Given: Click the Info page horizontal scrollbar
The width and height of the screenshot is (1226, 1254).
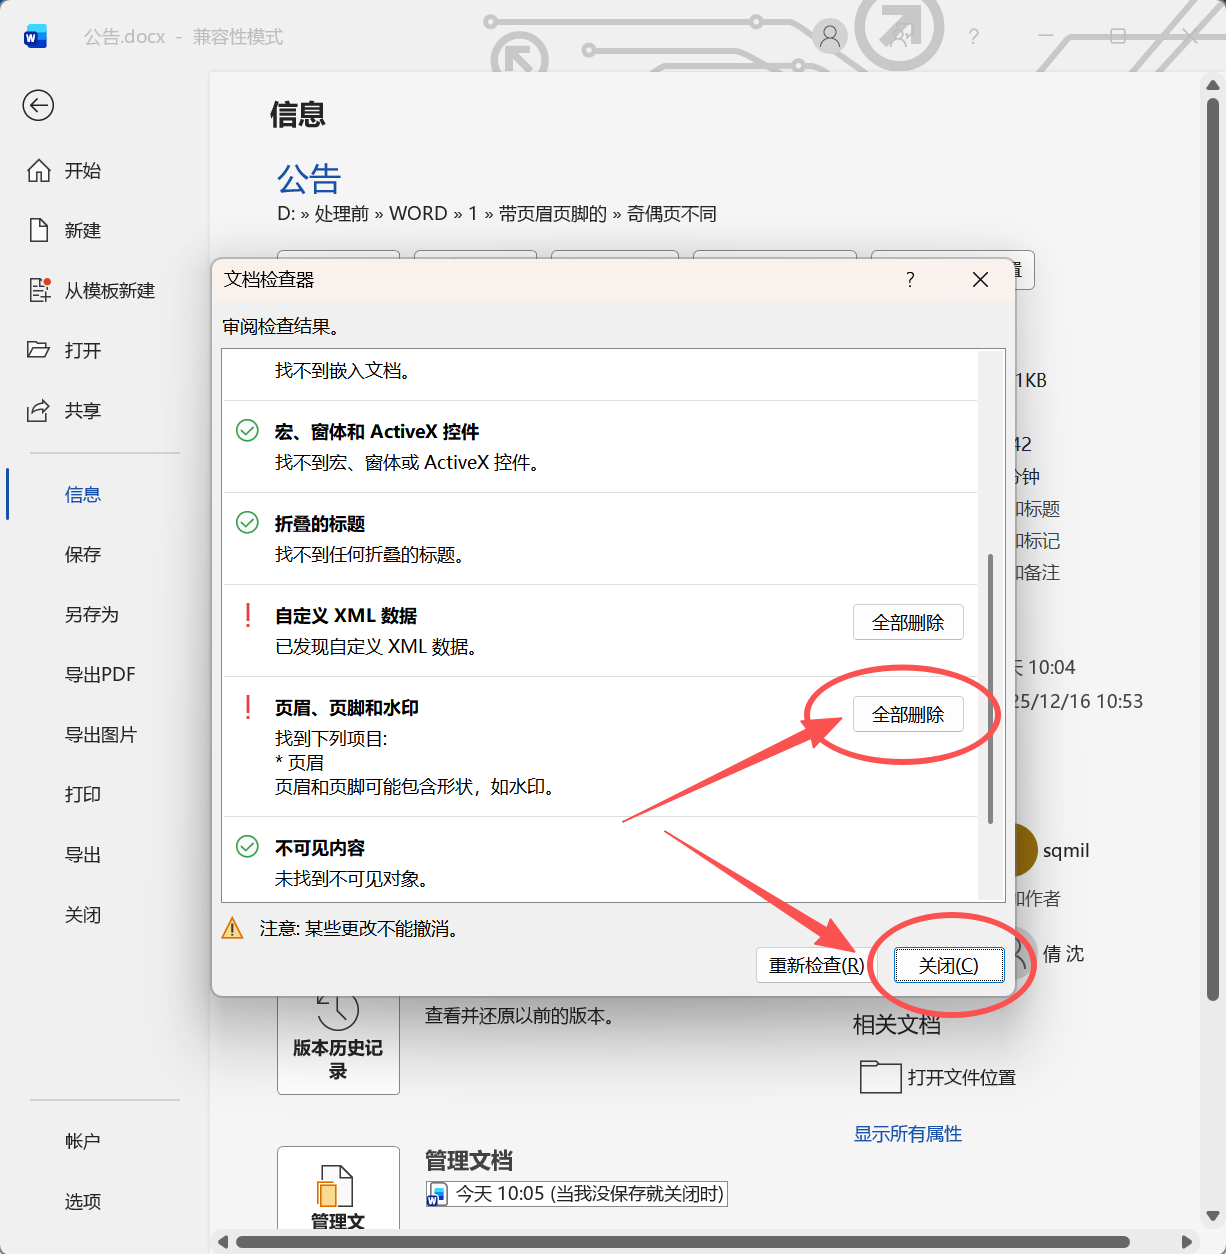Looking at the screenshot, I should [x=683, y=1242].
